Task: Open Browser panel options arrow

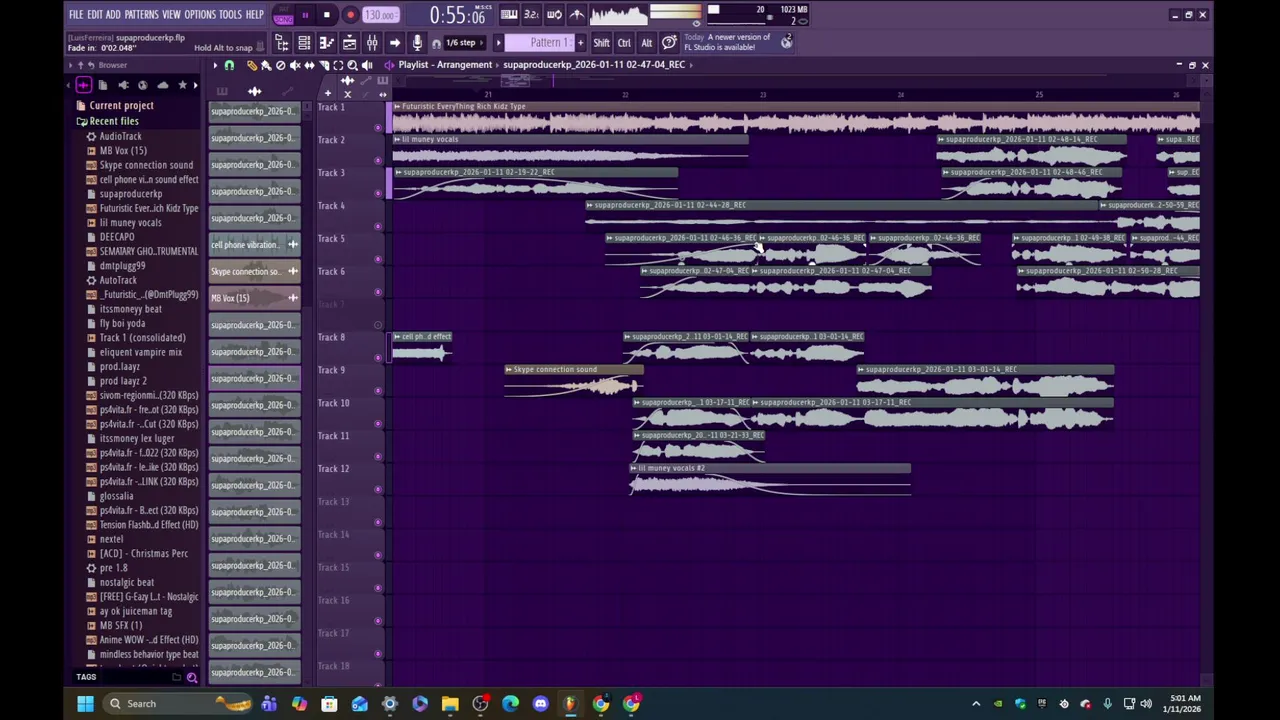Action: tap(70, 65)
